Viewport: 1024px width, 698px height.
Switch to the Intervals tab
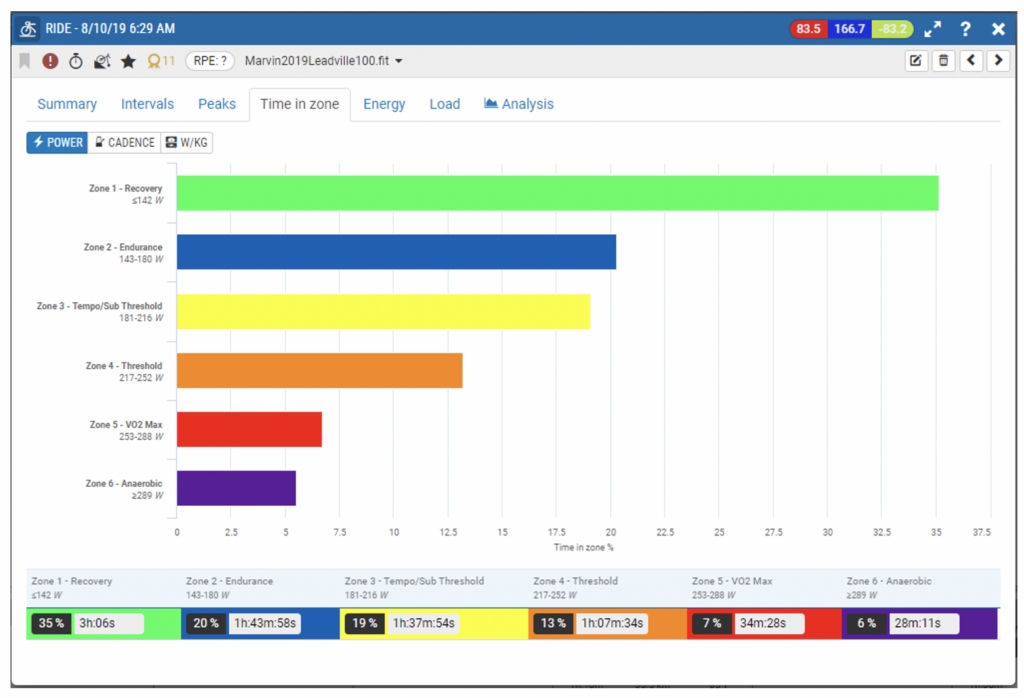[147, 104]
